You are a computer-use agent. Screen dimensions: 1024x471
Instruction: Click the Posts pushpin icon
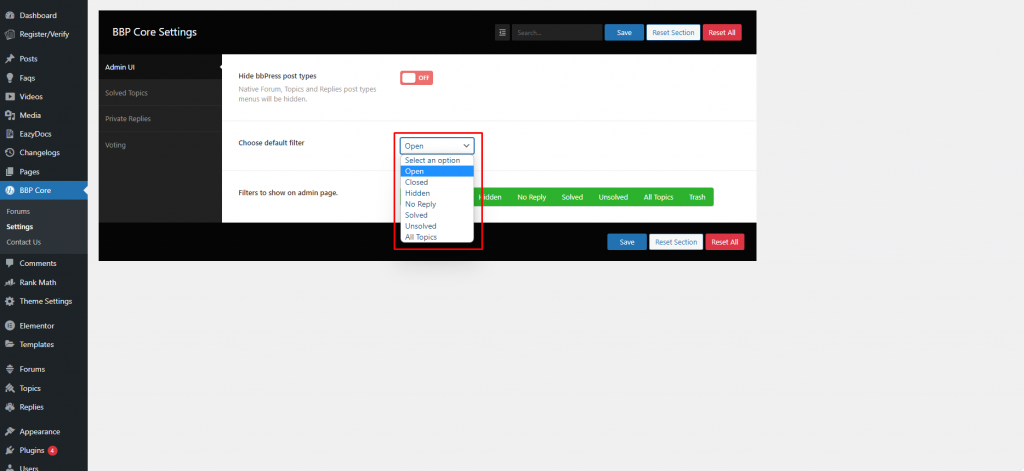coord(10,59)
